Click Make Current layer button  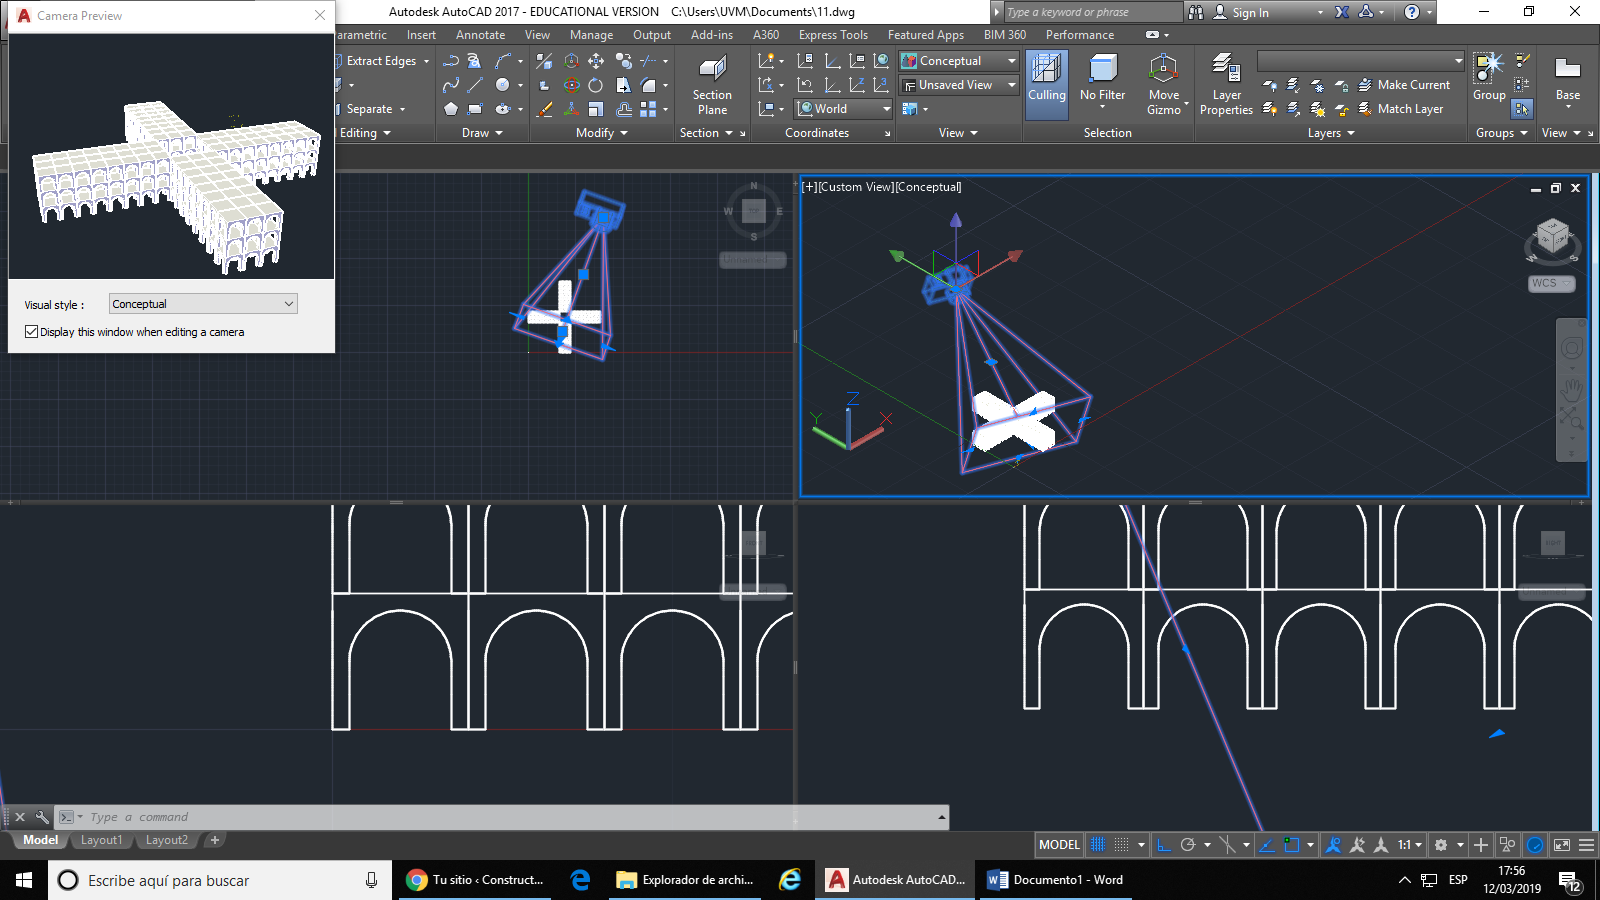click(1413, 85)
